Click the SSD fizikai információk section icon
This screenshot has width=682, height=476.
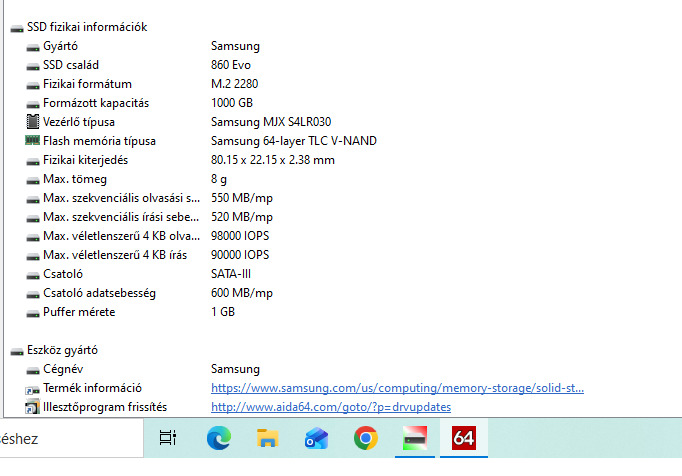[17, 29]
